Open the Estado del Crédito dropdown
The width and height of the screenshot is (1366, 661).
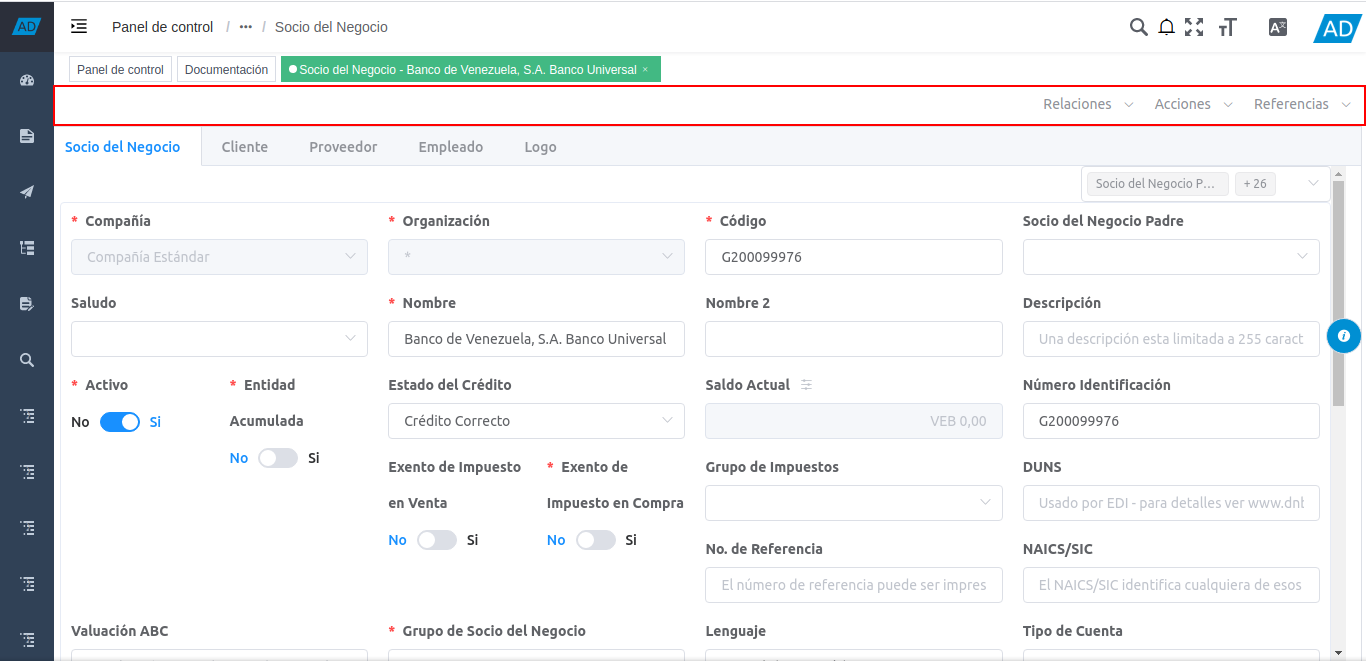point(536,421)
